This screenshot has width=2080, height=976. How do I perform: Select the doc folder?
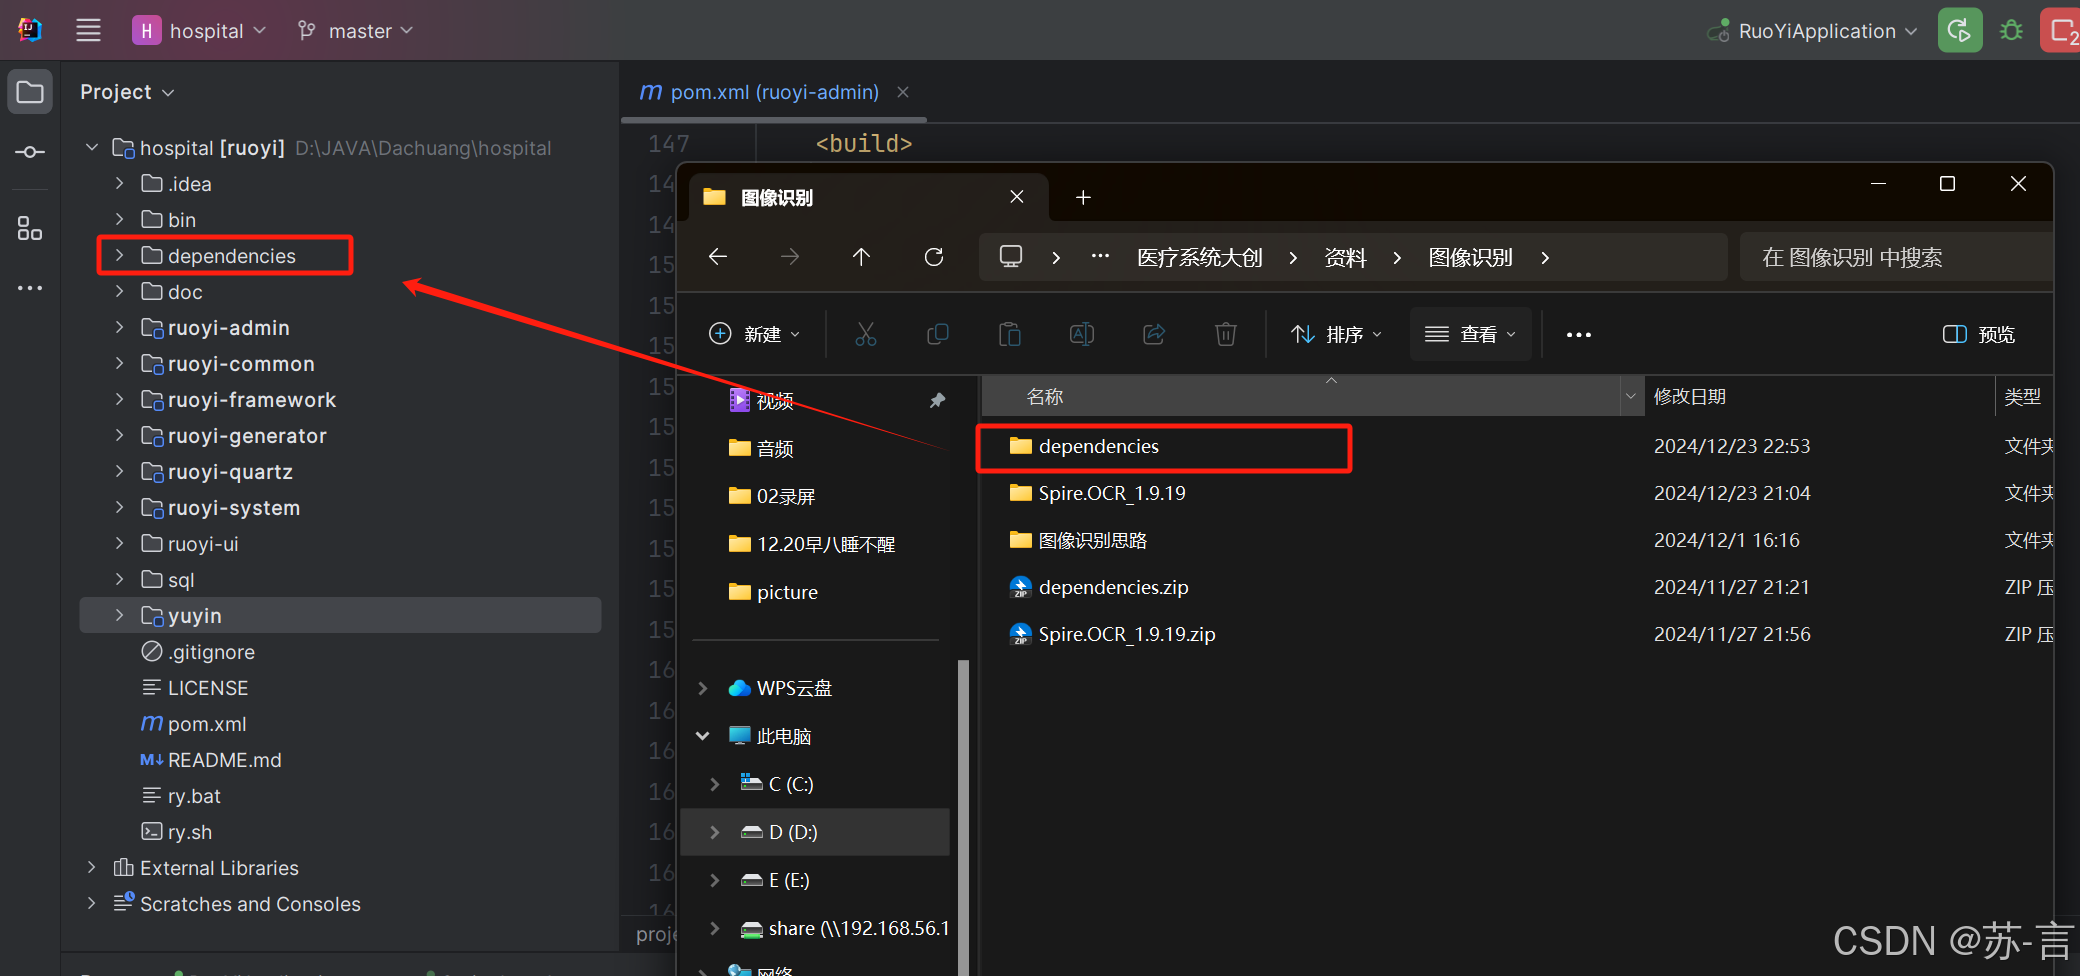185,292
